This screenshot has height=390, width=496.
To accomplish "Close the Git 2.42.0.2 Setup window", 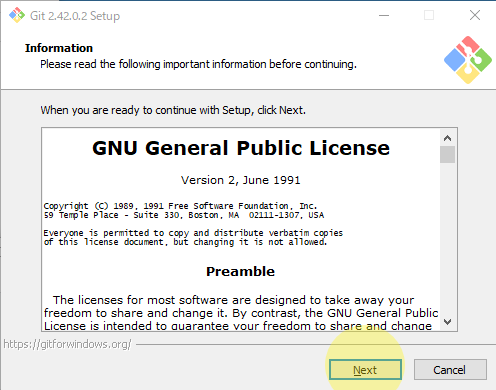I will pos(475,15).
